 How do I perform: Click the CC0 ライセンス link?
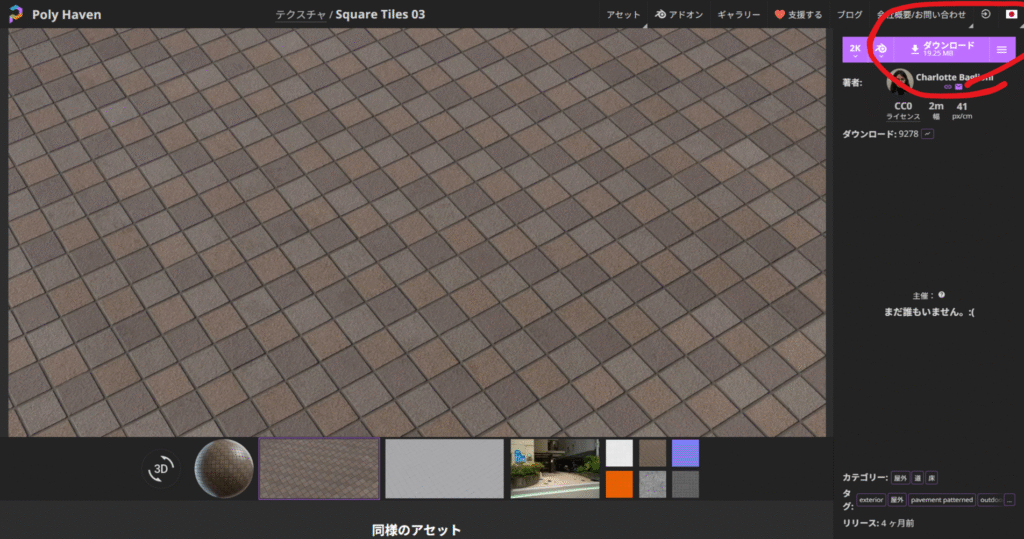click(x=903, y=110)
